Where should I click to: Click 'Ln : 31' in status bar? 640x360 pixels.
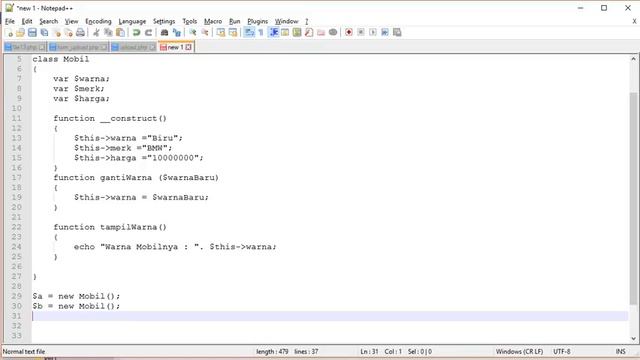coord(369,351)
